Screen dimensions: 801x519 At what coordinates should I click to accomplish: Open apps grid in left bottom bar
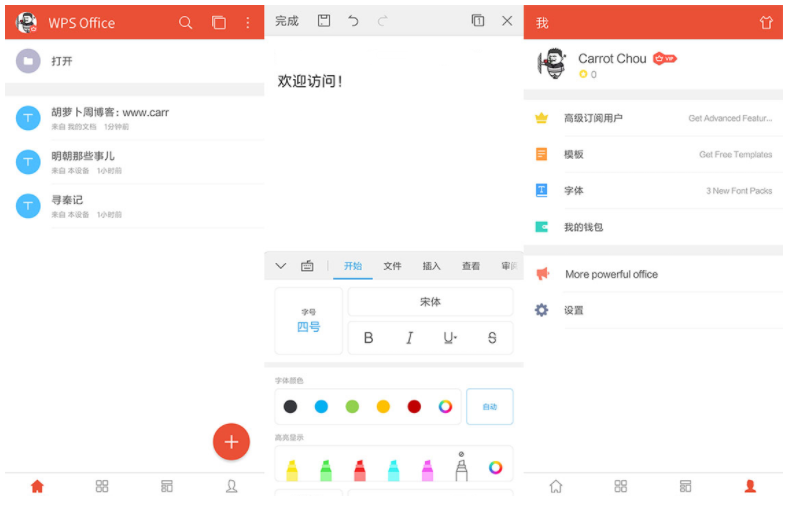point(102,486)
